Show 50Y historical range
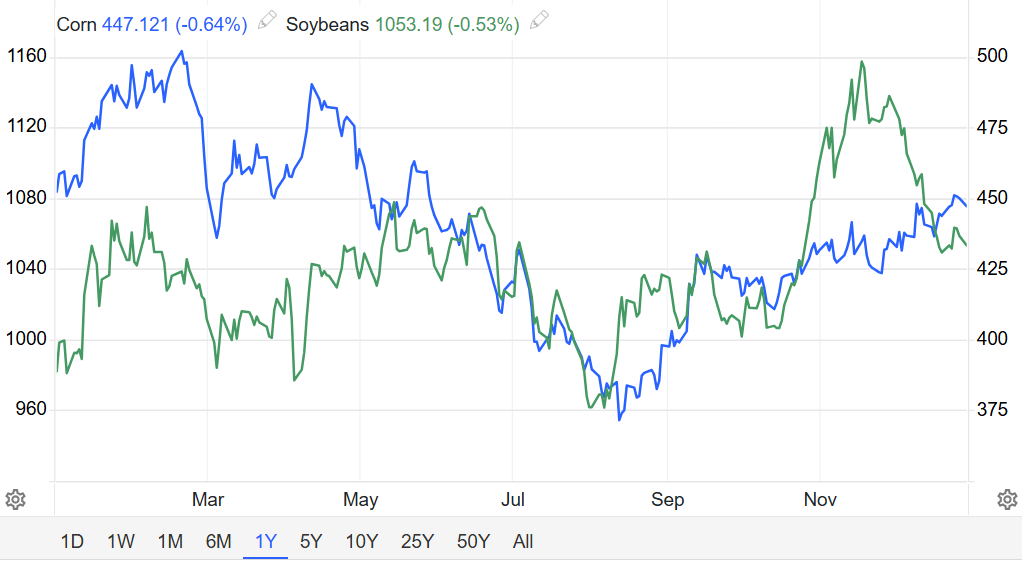This screenshot has height=566, width=1022. 473,542
